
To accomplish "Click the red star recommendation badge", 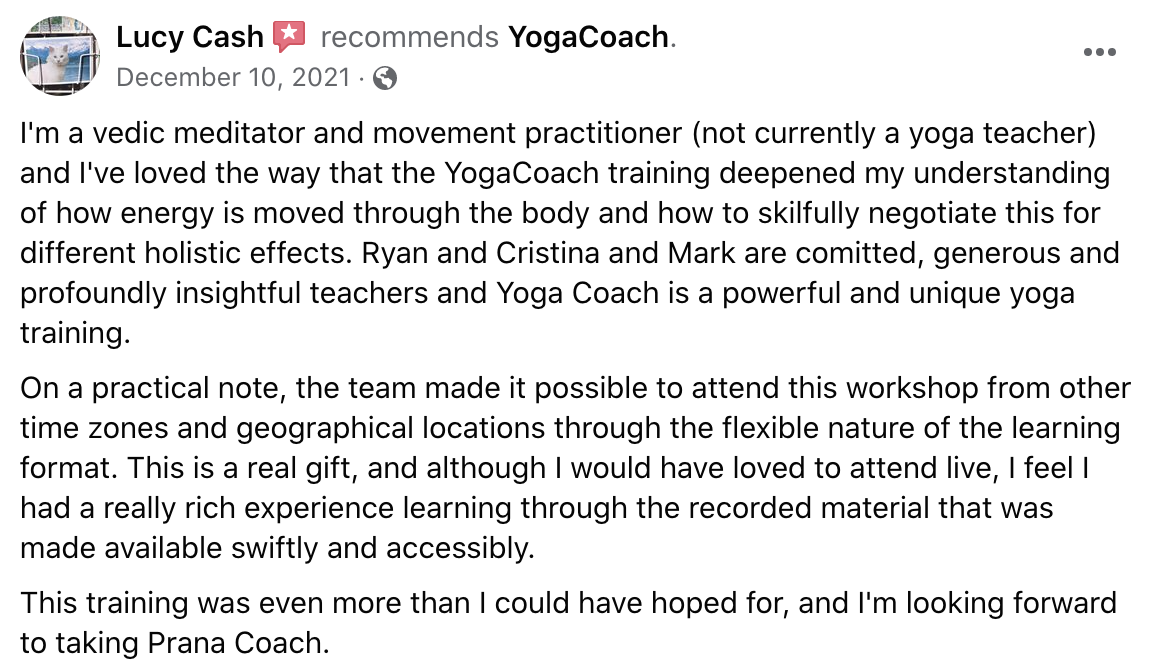I will 289,36.
